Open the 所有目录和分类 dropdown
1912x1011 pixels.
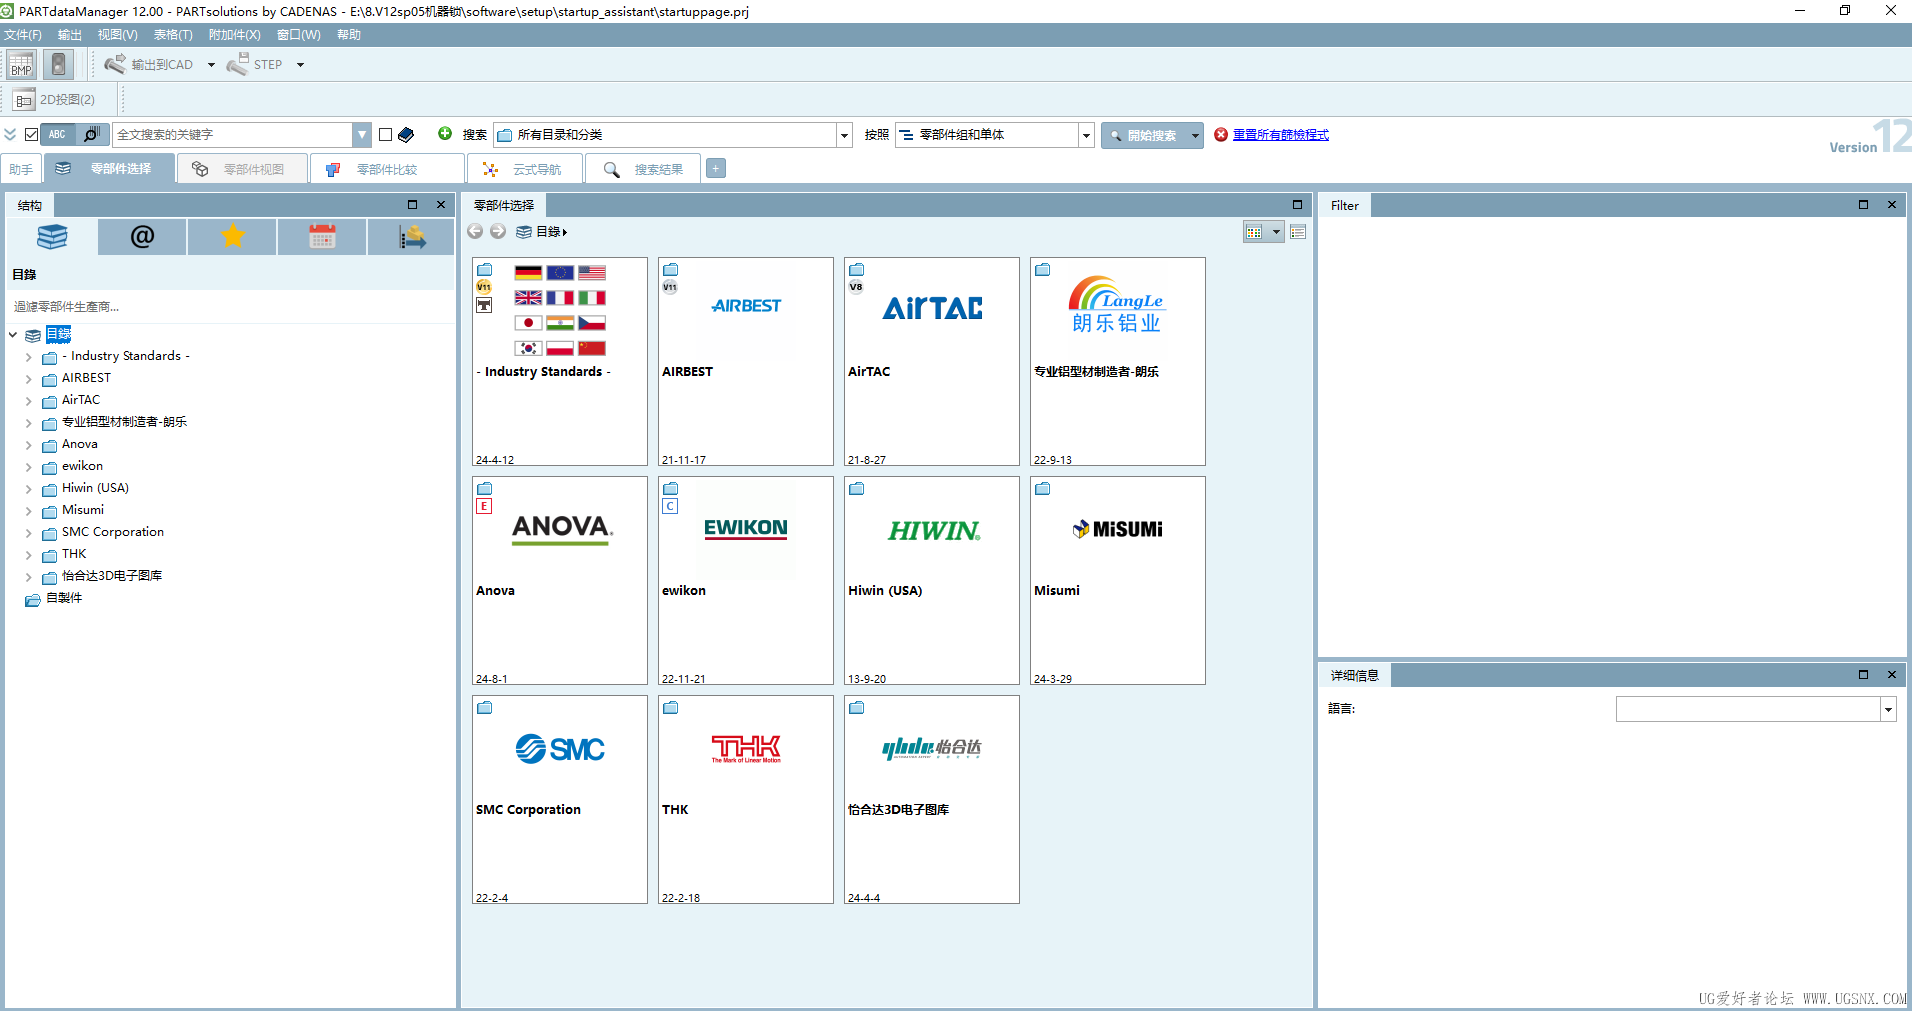click(844, 135)
